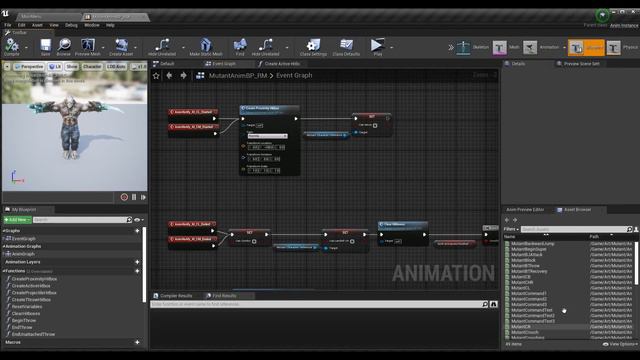This screenshot has width=640, height=360.
Task: Click the green Add New button
Action: click(x=17, y=220)
